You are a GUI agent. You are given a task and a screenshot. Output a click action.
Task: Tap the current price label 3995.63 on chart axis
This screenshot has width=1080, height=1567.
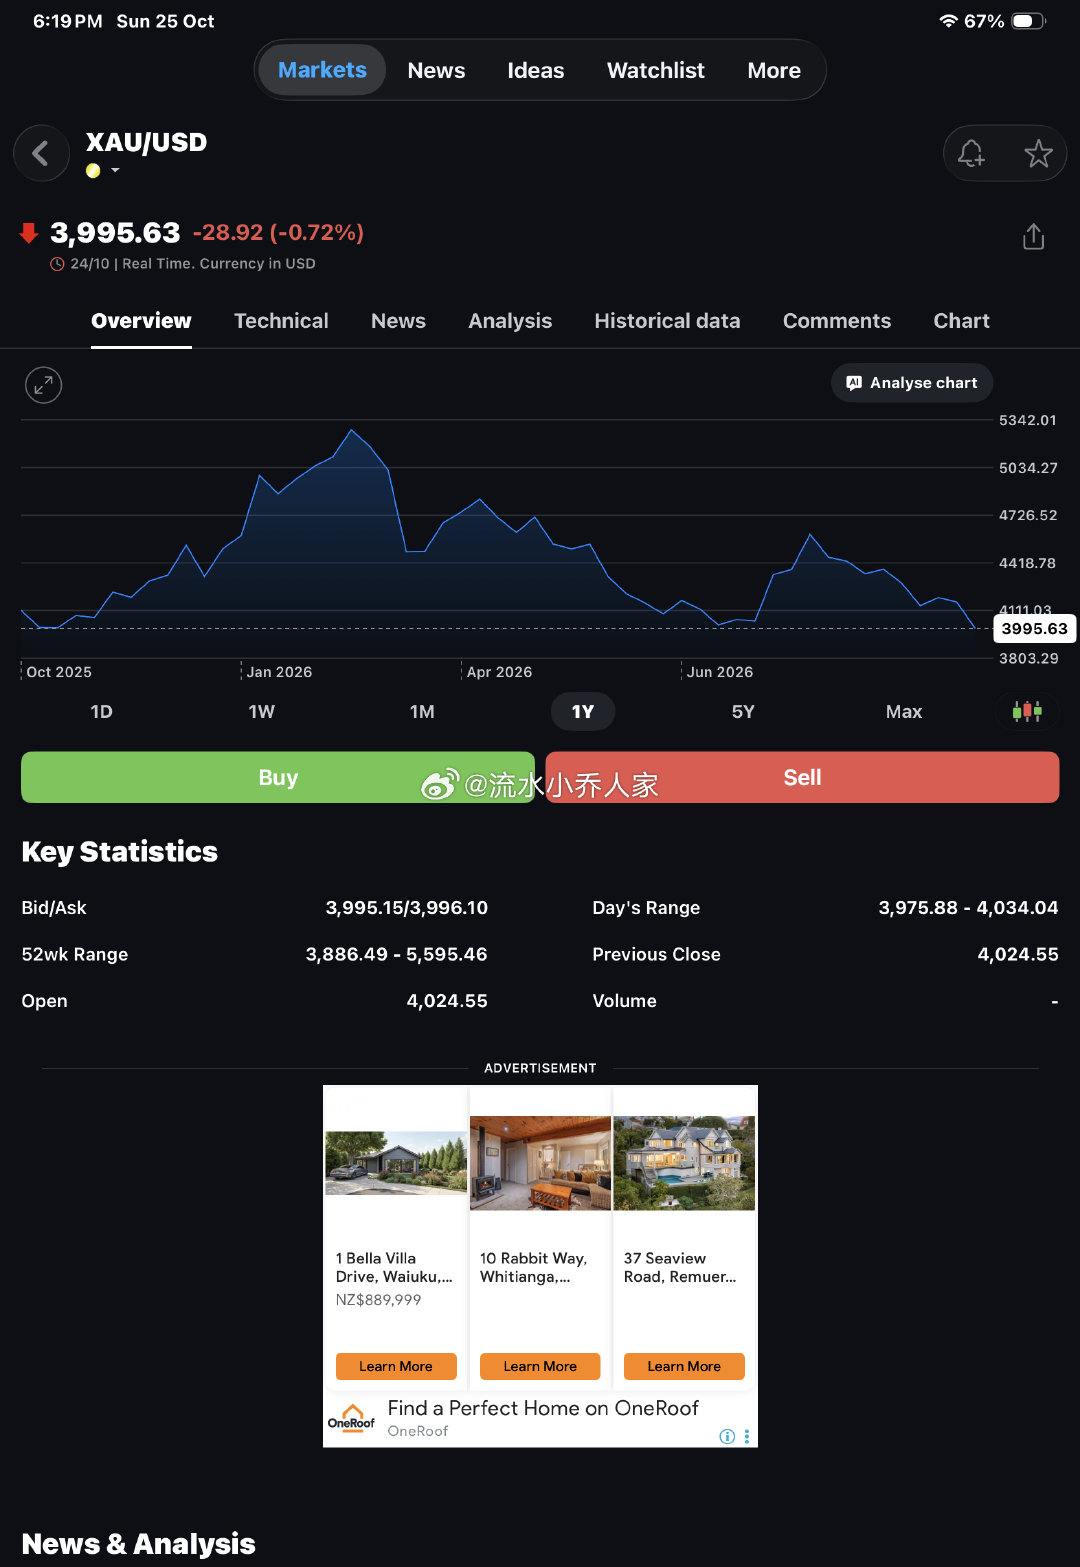[1034, 629]
